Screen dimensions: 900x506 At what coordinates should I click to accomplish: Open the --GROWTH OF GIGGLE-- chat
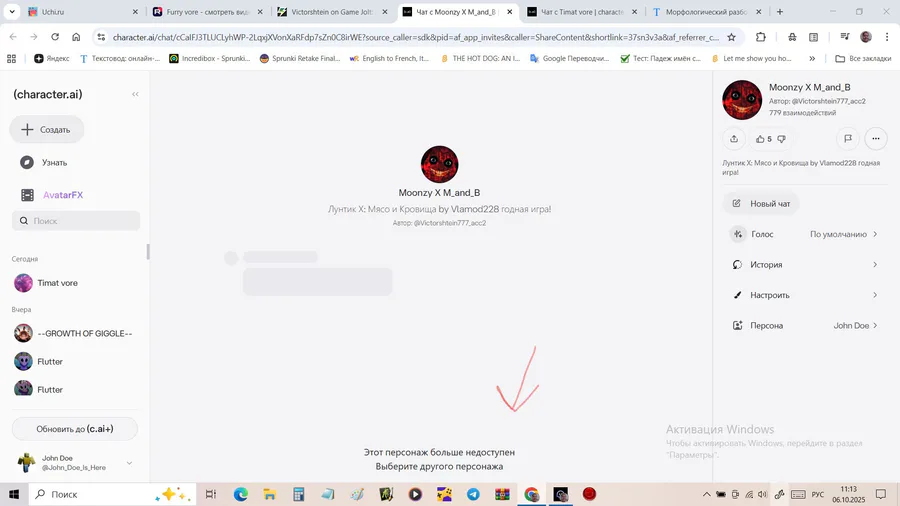[75, 333]
